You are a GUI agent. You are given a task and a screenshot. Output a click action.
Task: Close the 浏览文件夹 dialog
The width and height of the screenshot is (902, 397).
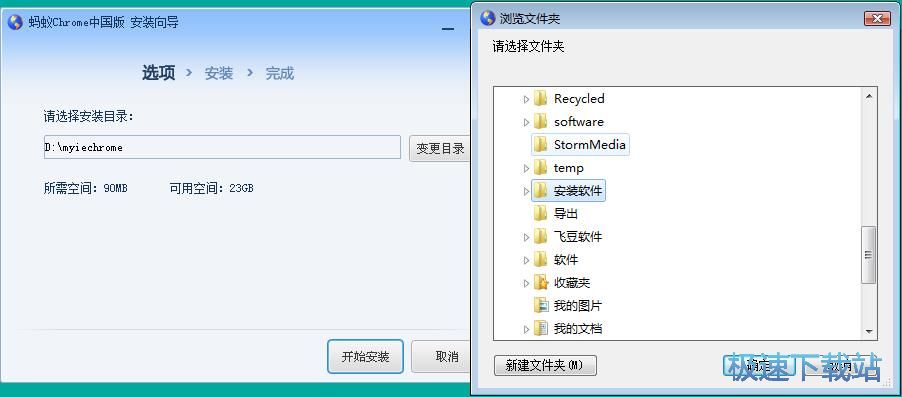[x=877, y=18]
